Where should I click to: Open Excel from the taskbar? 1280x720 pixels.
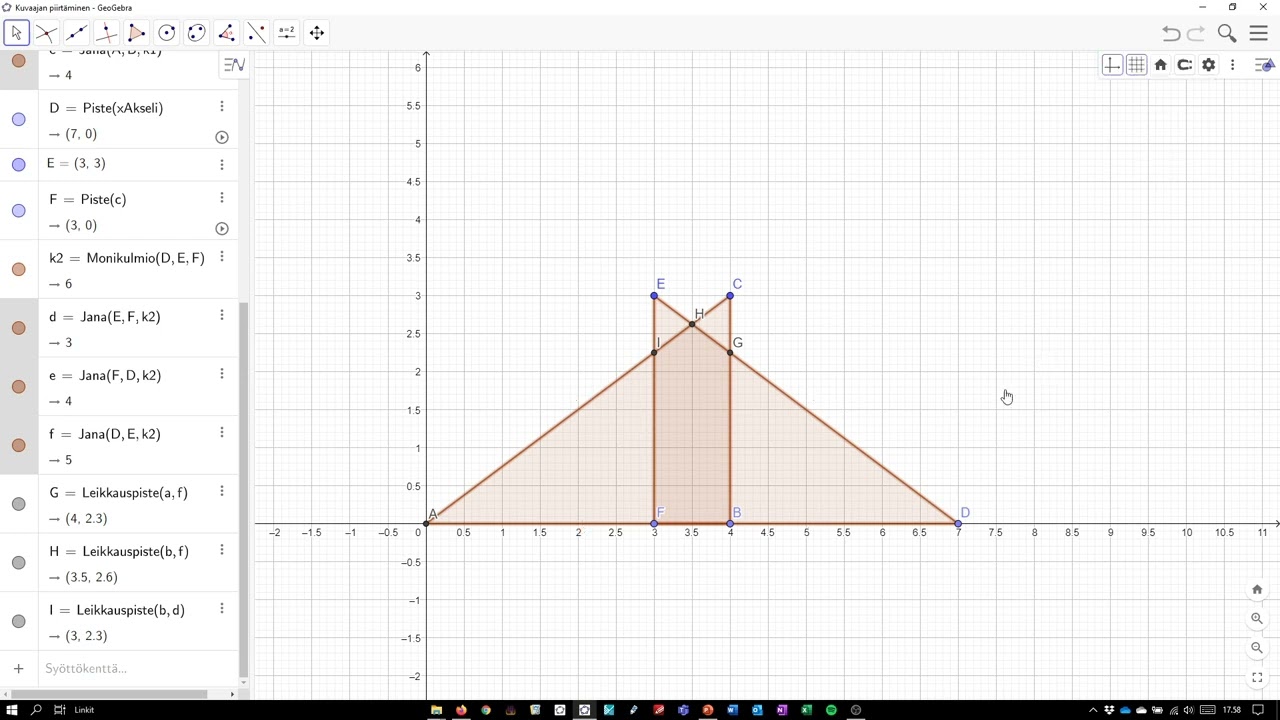[x=806, y=710]
